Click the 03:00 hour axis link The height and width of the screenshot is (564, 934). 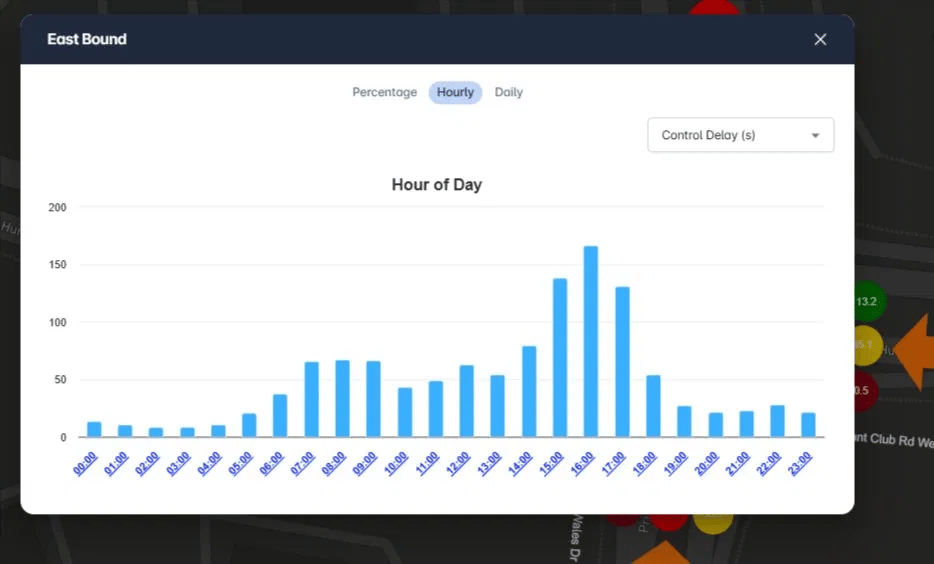tap(178, 463)
